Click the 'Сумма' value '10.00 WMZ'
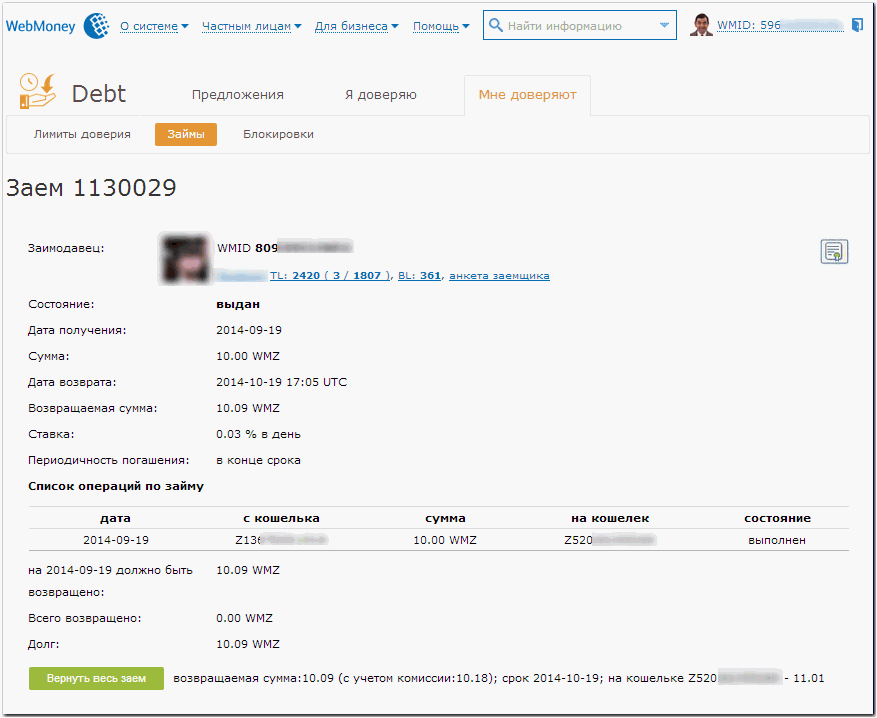The image size is (877, 718). click(x=248, y=356)
